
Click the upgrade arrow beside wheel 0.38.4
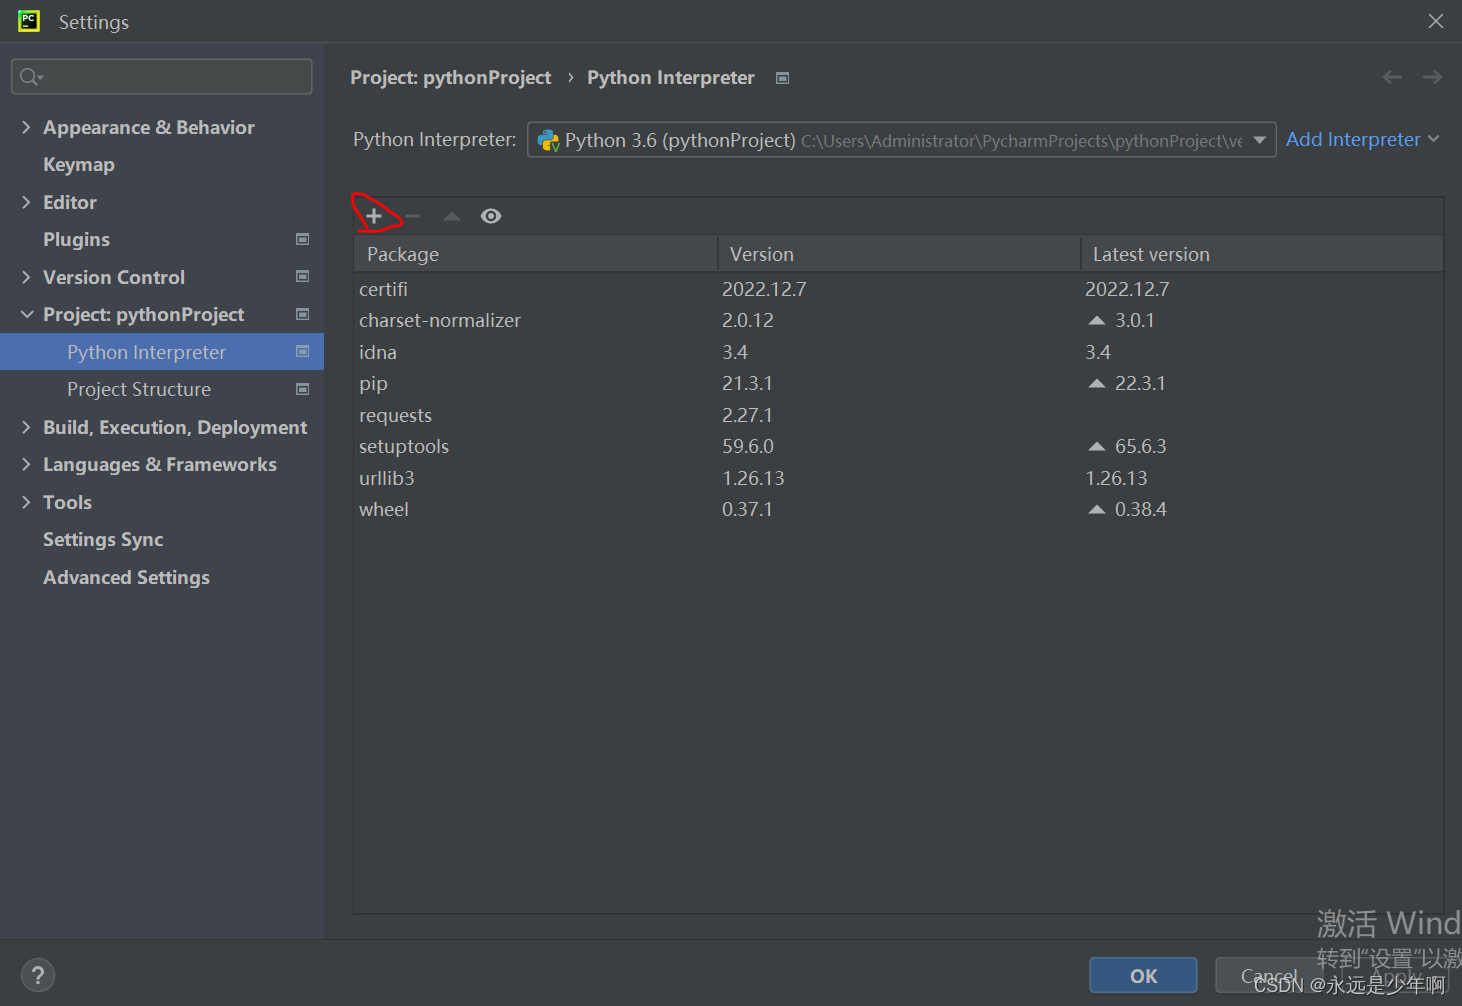[x=1097, y=509]
